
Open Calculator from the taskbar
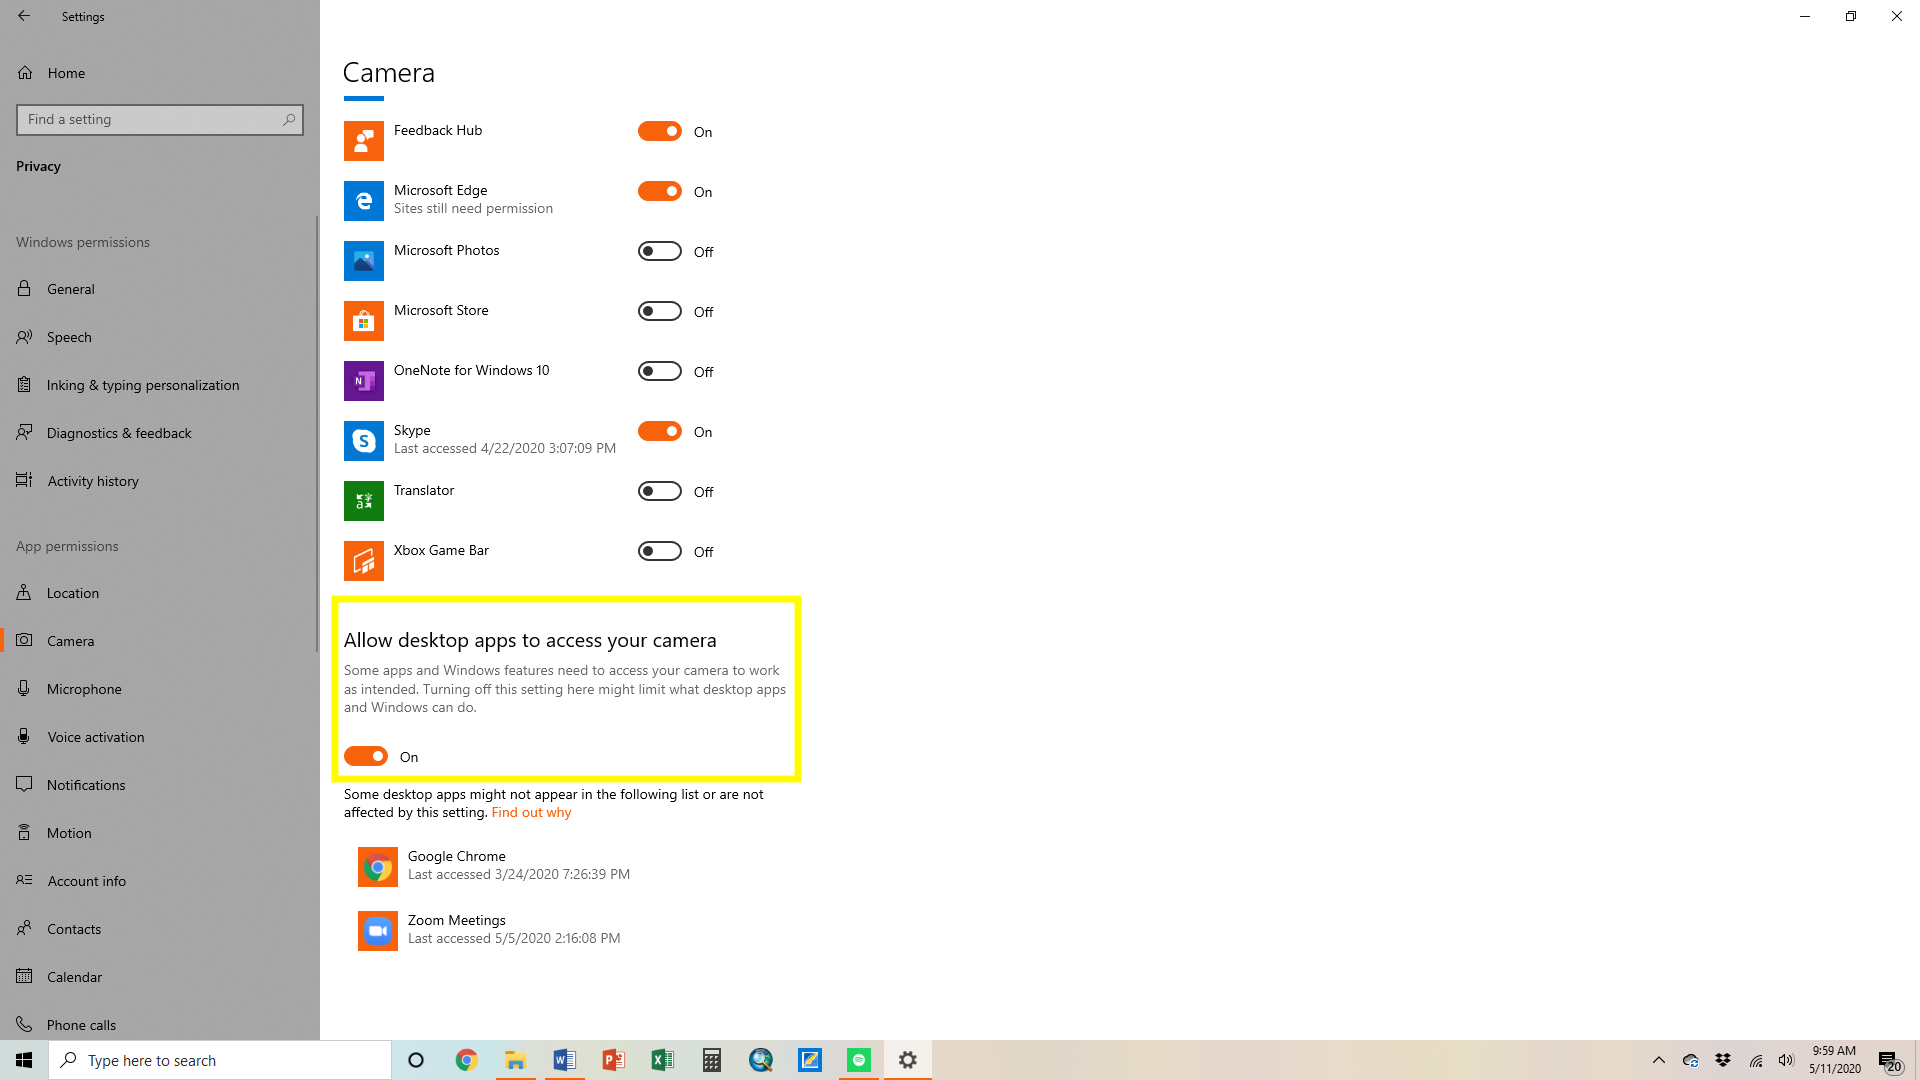[711, 1060]
